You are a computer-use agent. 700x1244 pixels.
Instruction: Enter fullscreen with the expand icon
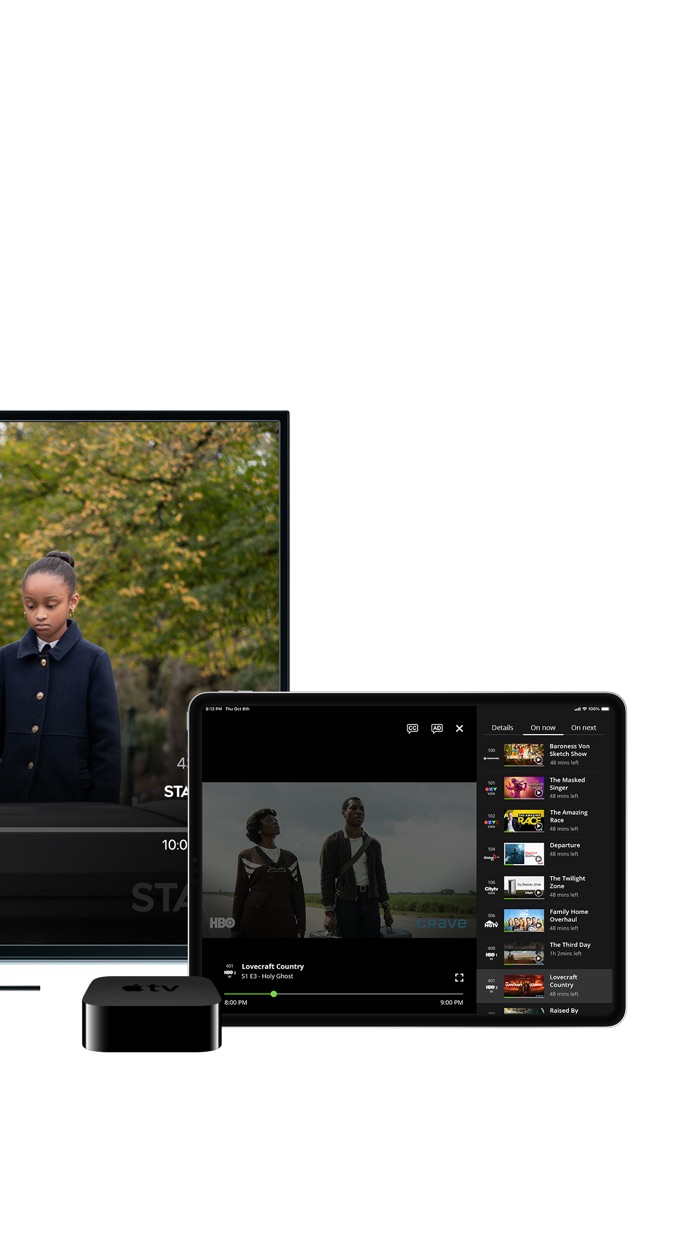click(x=459, y=977)
